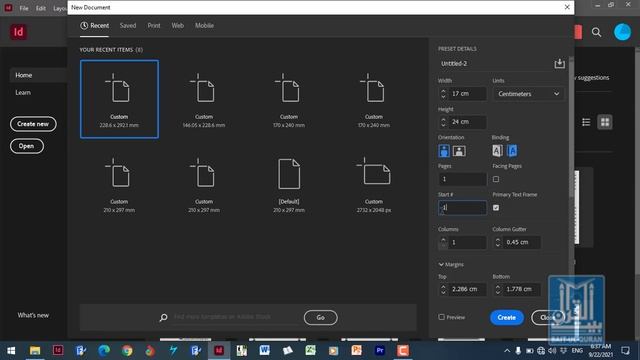The width and height of the screenshot is (640, 360).
Task: Increase the Width stepper value
Action: (443, 91)
